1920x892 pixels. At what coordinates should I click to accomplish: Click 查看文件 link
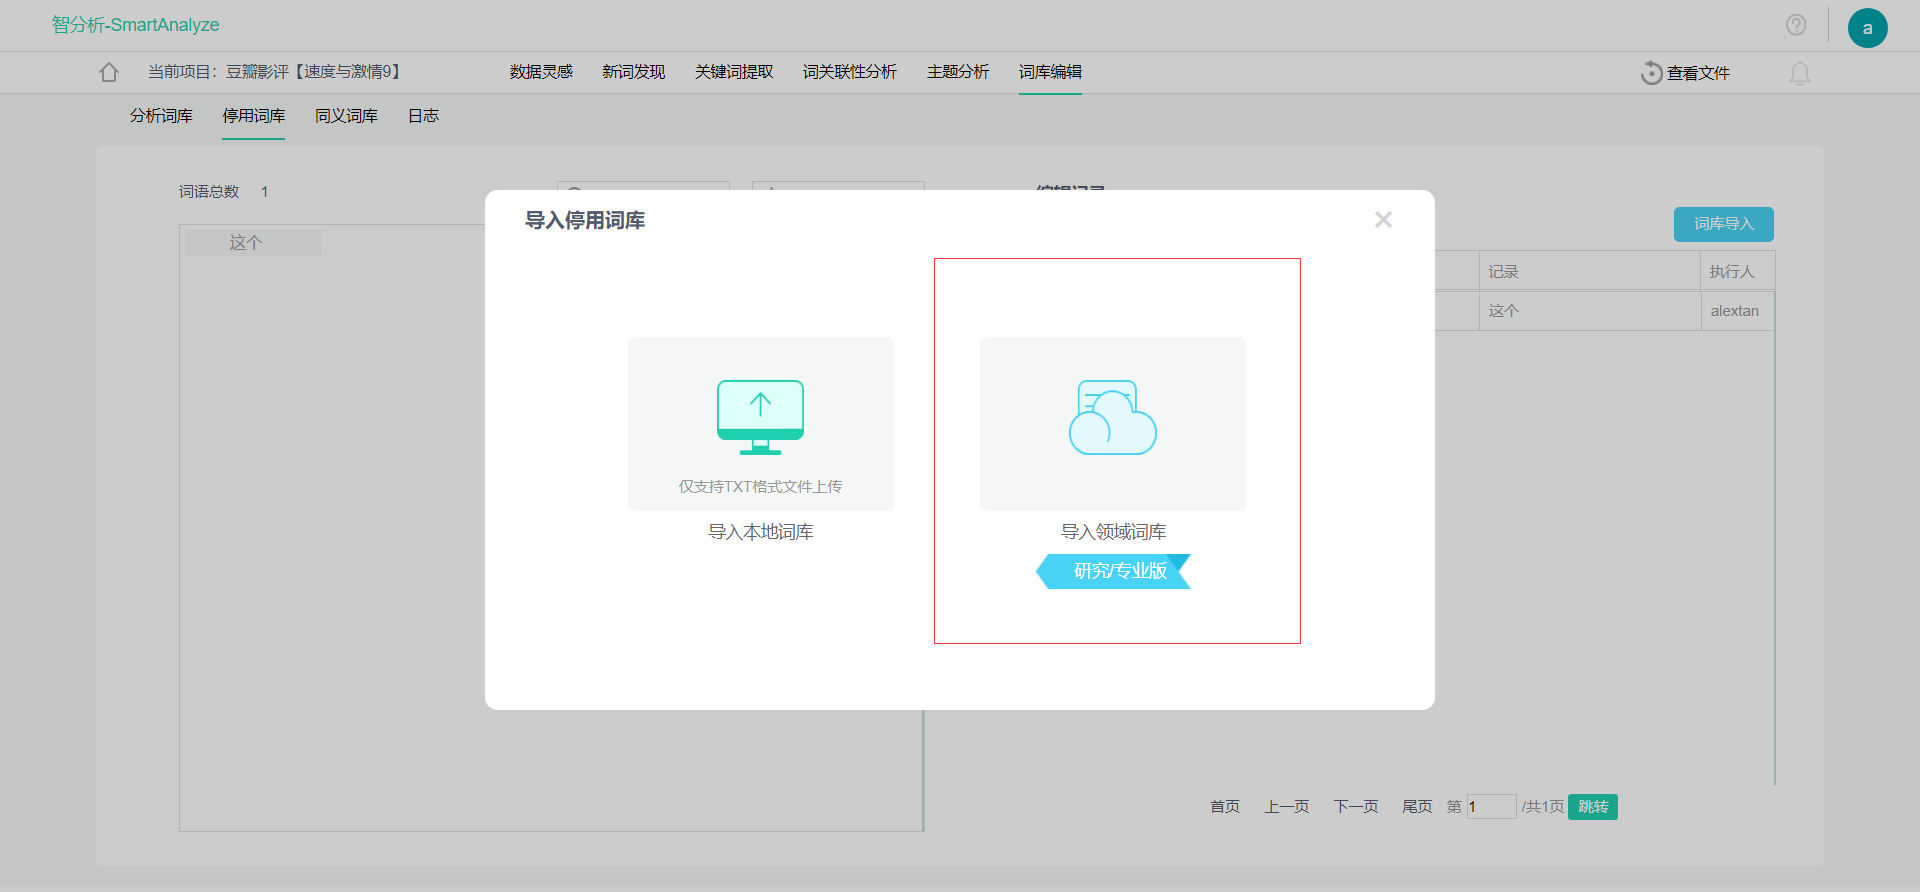pyautogui.click(x=1698, y=73)
